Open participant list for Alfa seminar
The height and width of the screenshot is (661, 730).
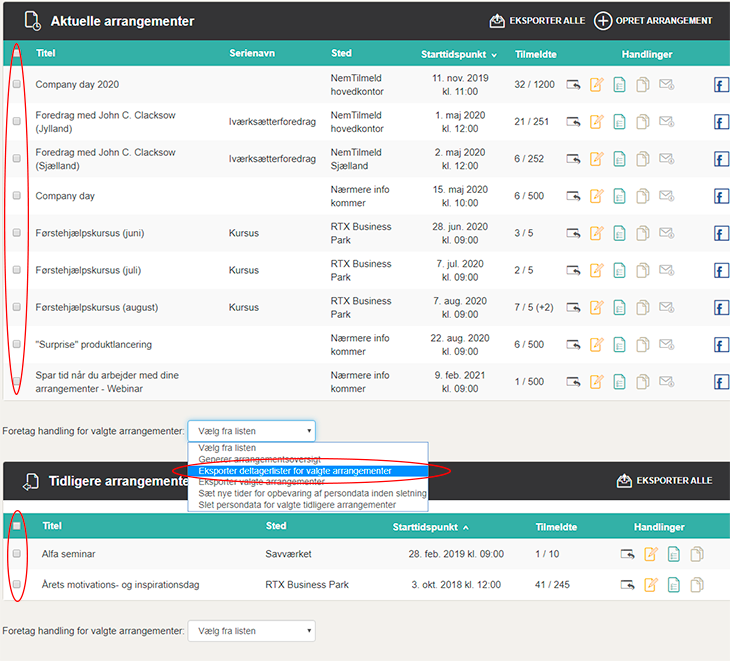click(673, 554)
